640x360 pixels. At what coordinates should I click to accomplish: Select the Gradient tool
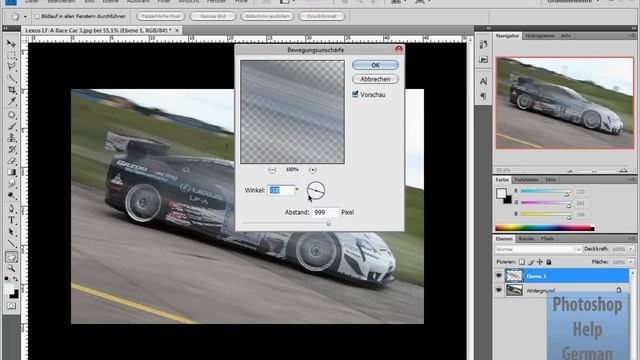11,172
